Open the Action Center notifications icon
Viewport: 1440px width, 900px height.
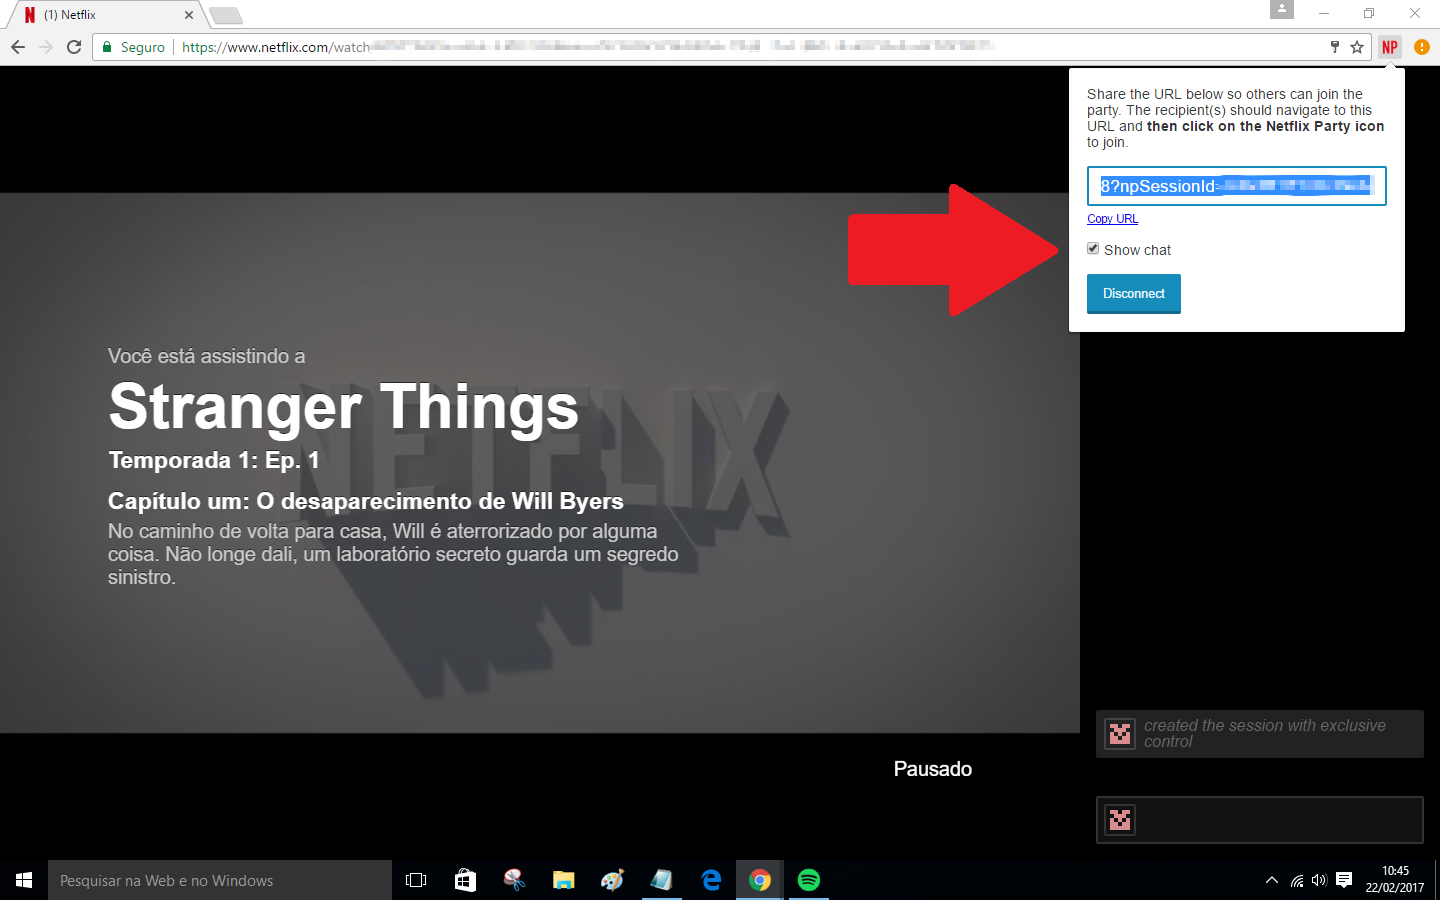coord(1344,880)
